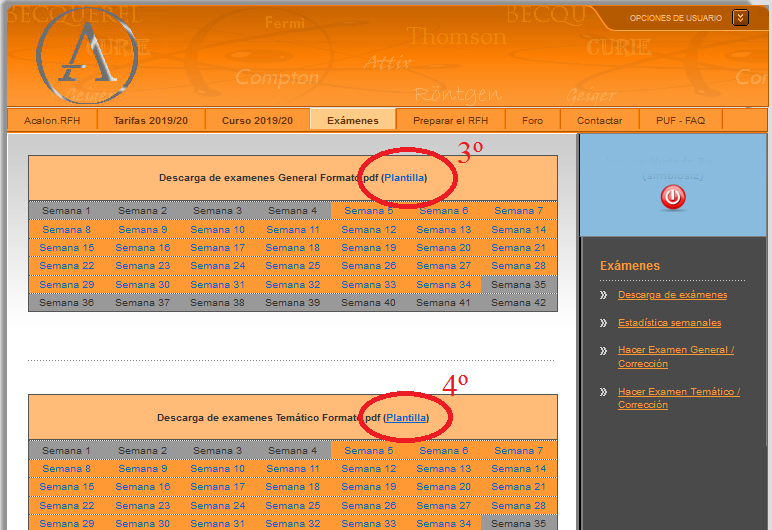Open the Estadística semanales sidebar link
Image resolution: width=772 pixels, height=530 pixels.
[669, 323]
